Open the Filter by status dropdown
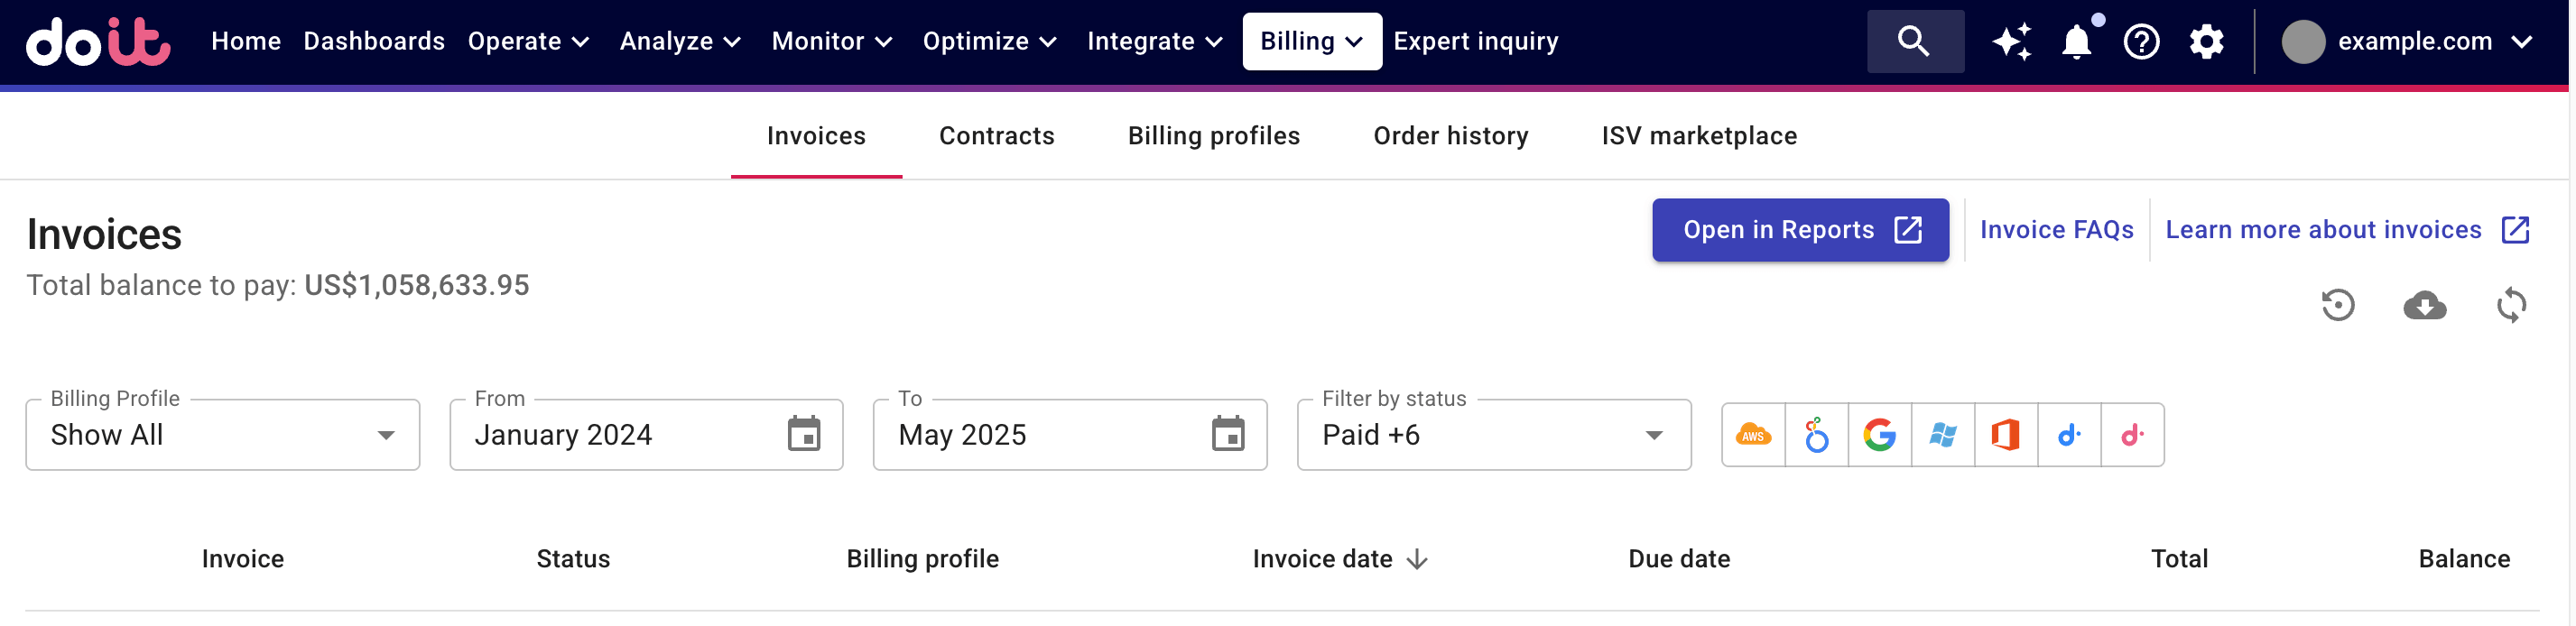The height and width of the screenshot is (626, 2576). coord(1652,434)
